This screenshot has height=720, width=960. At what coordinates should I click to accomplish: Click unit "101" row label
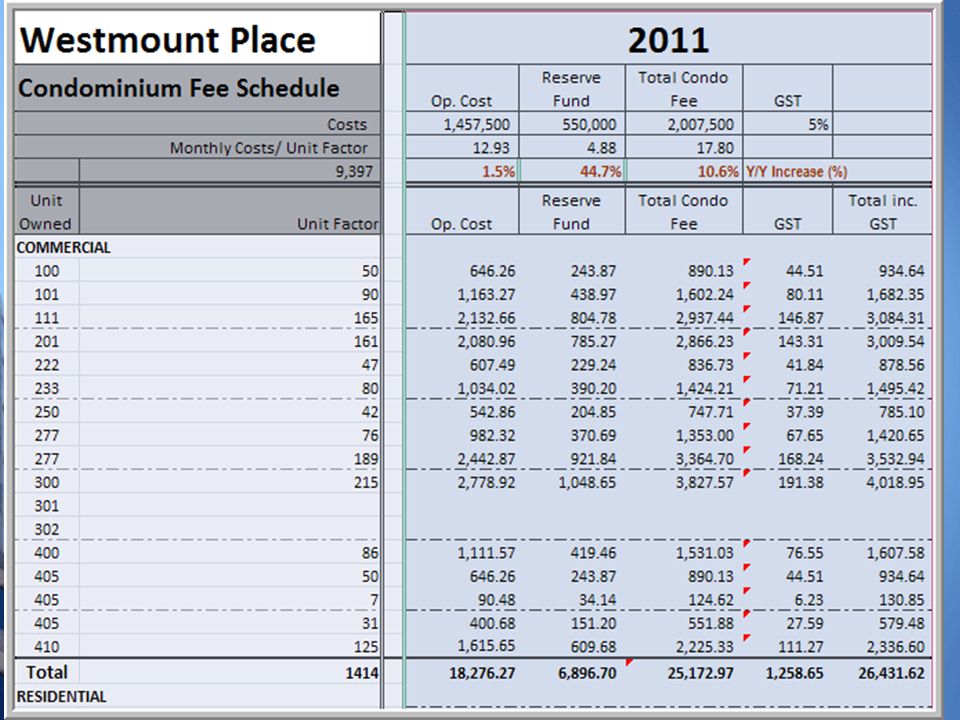(47, 294)
